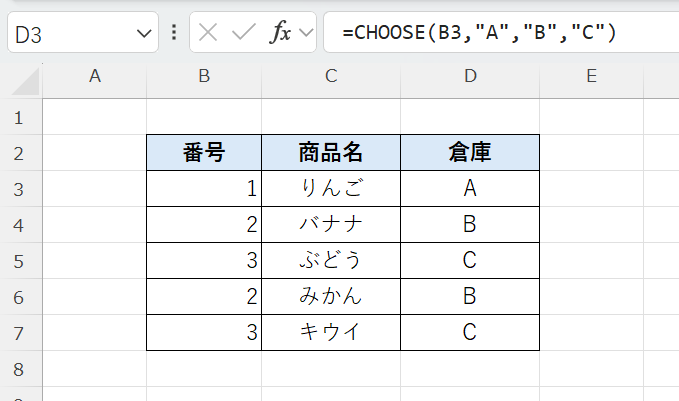Click the 倉庫 header cell
This screenshot has height=401, width=679.
point(469,153)
